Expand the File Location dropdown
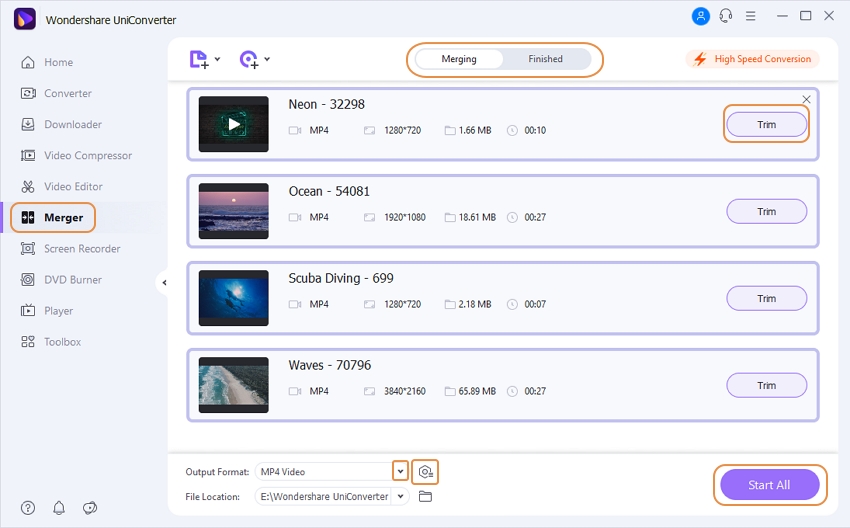 [400, 496]
